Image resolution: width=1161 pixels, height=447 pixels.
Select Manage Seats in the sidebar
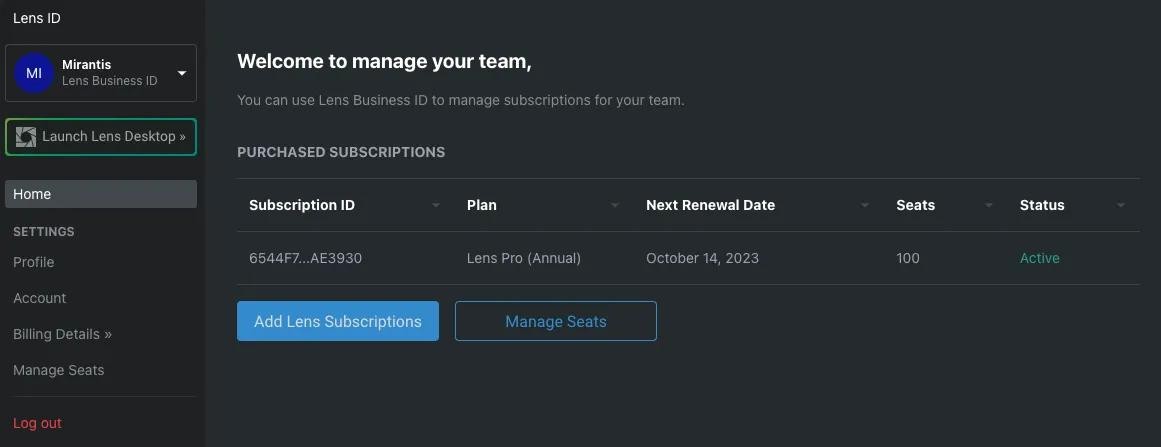tap(59, 370)
